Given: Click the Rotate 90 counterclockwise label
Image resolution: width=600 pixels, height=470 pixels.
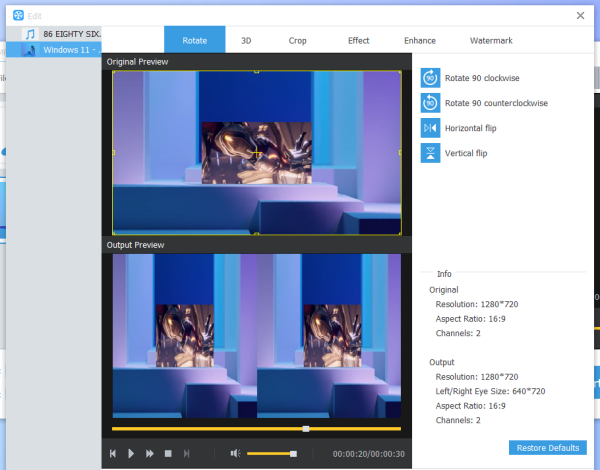Looking at the screenshot, I should [x=496, y=103].
